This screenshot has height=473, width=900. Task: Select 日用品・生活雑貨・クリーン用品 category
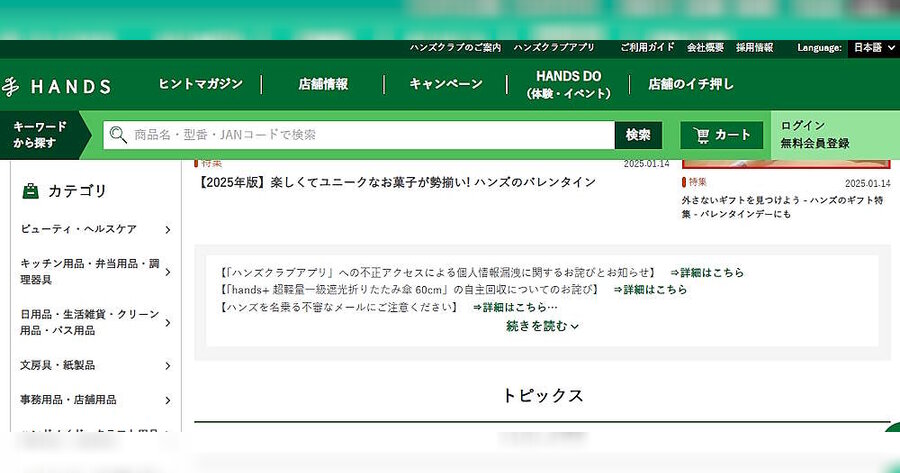point(90,322)
